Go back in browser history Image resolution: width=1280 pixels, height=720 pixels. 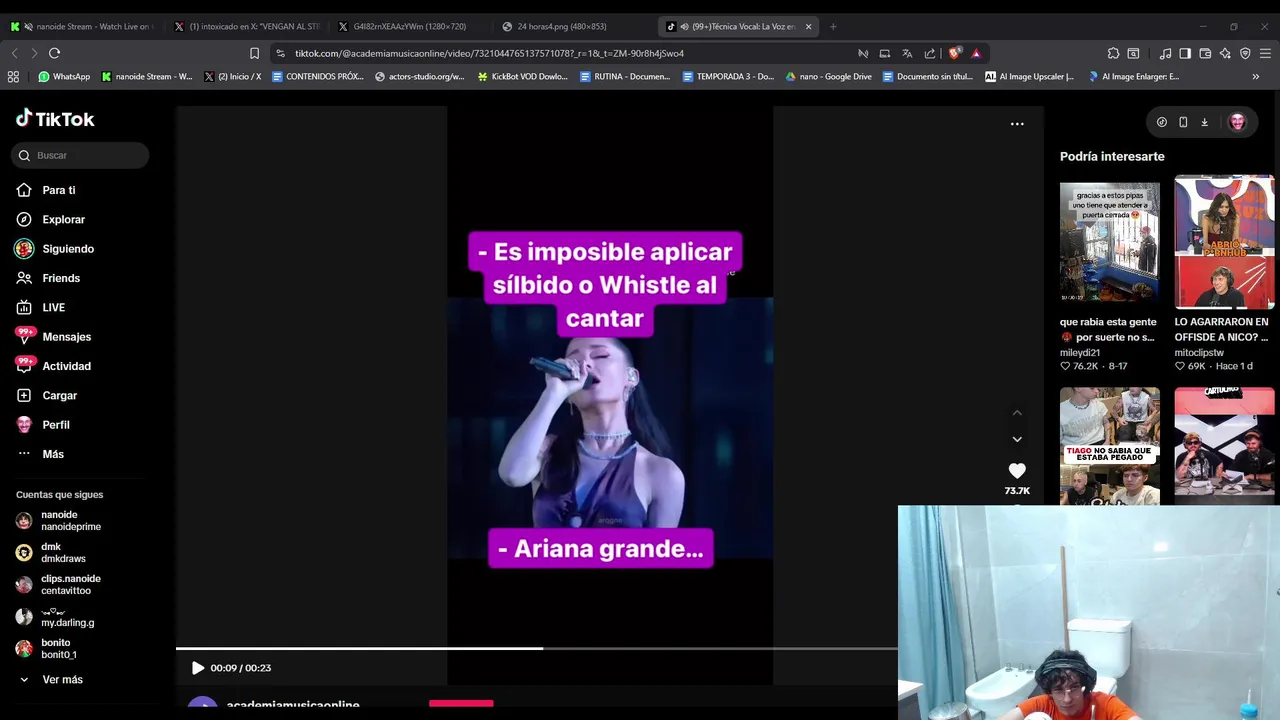coord(14,53)
